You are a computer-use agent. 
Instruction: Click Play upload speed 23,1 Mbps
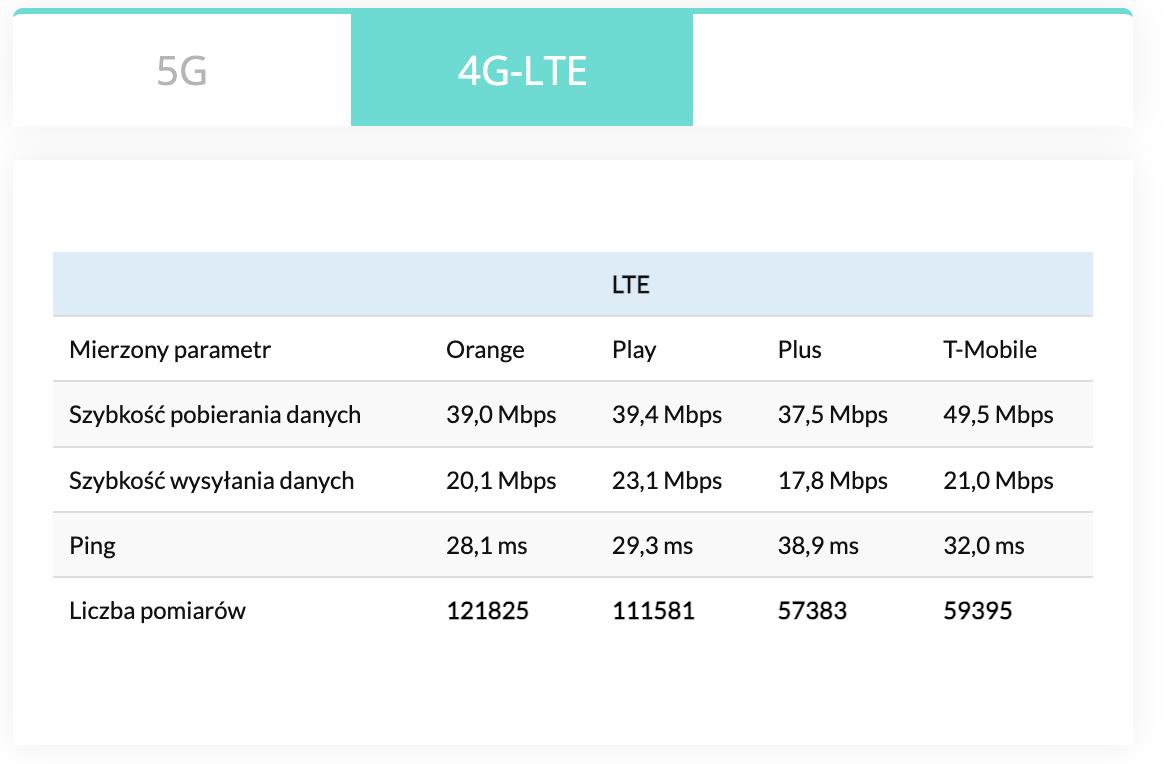tap(667, 480)
